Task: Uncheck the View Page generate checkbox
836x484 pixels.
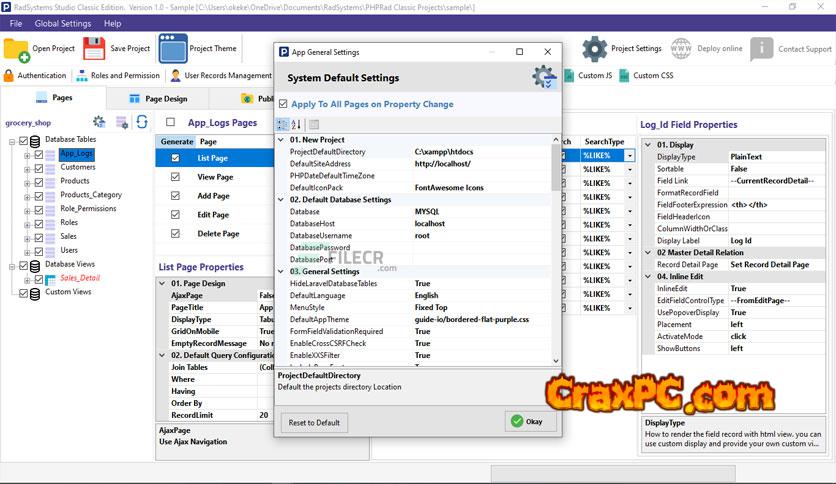Action: point(175,176)
